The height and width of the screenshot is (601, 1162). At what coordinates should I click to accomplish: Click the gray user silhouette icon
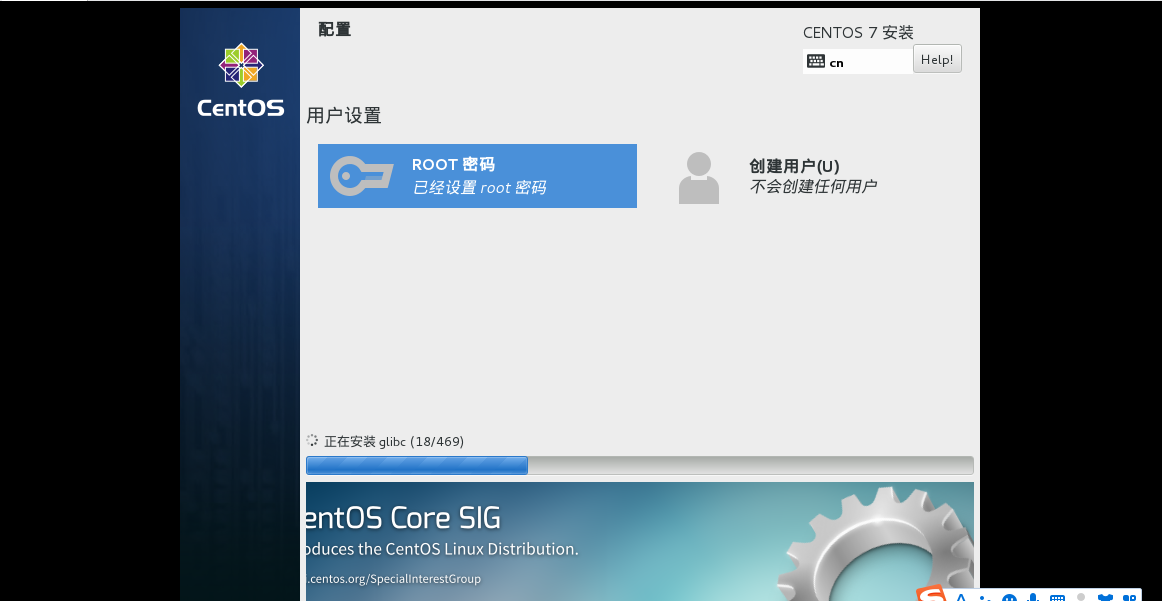(699, 178)
